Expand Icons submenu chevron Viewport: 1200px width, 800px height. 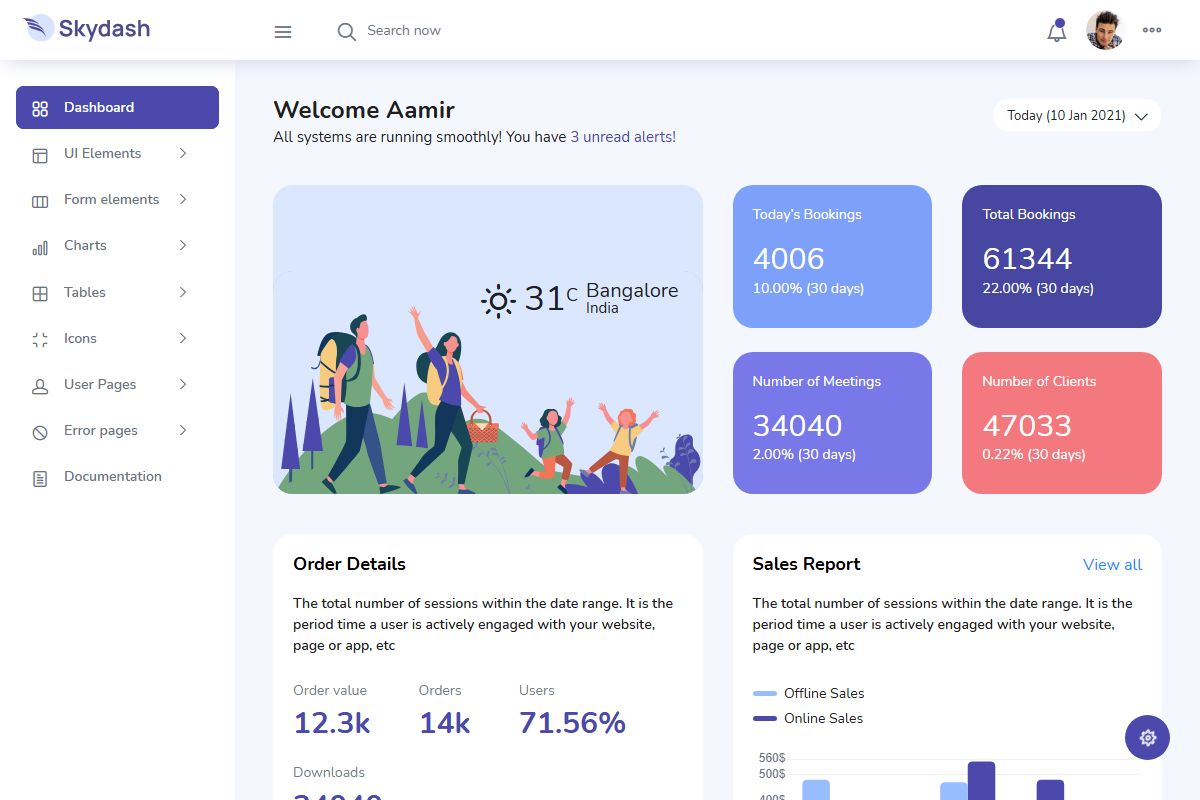(183, 338)
